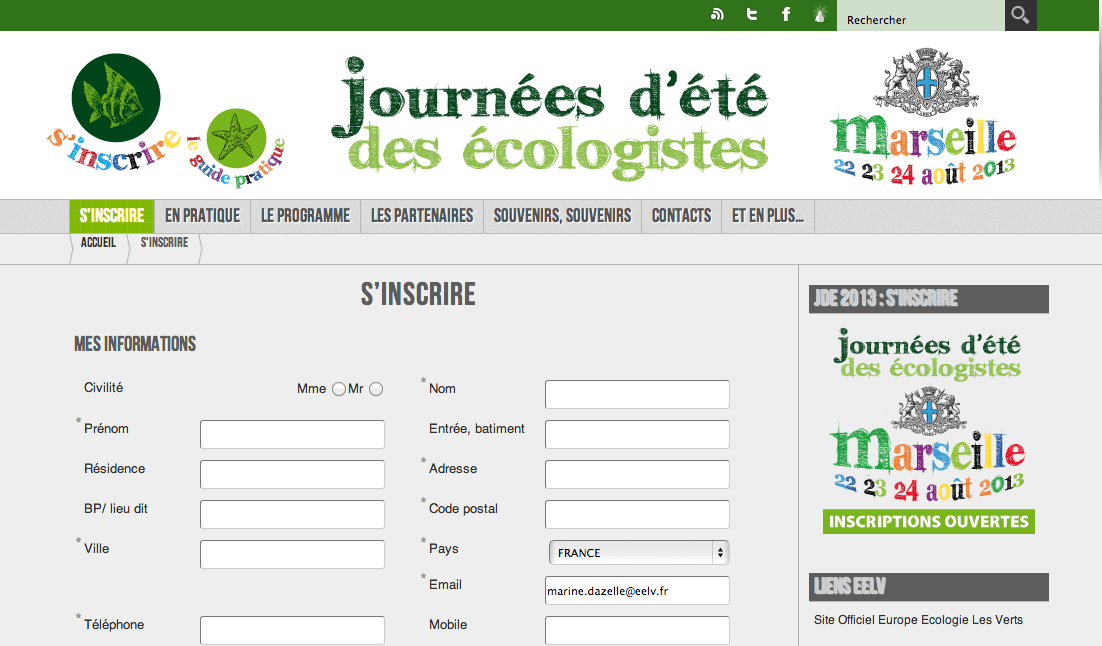This screenshot has height=646, width=1102.
Task: Click in the BP/ lieu dit input field
Action: pos(292,515)
